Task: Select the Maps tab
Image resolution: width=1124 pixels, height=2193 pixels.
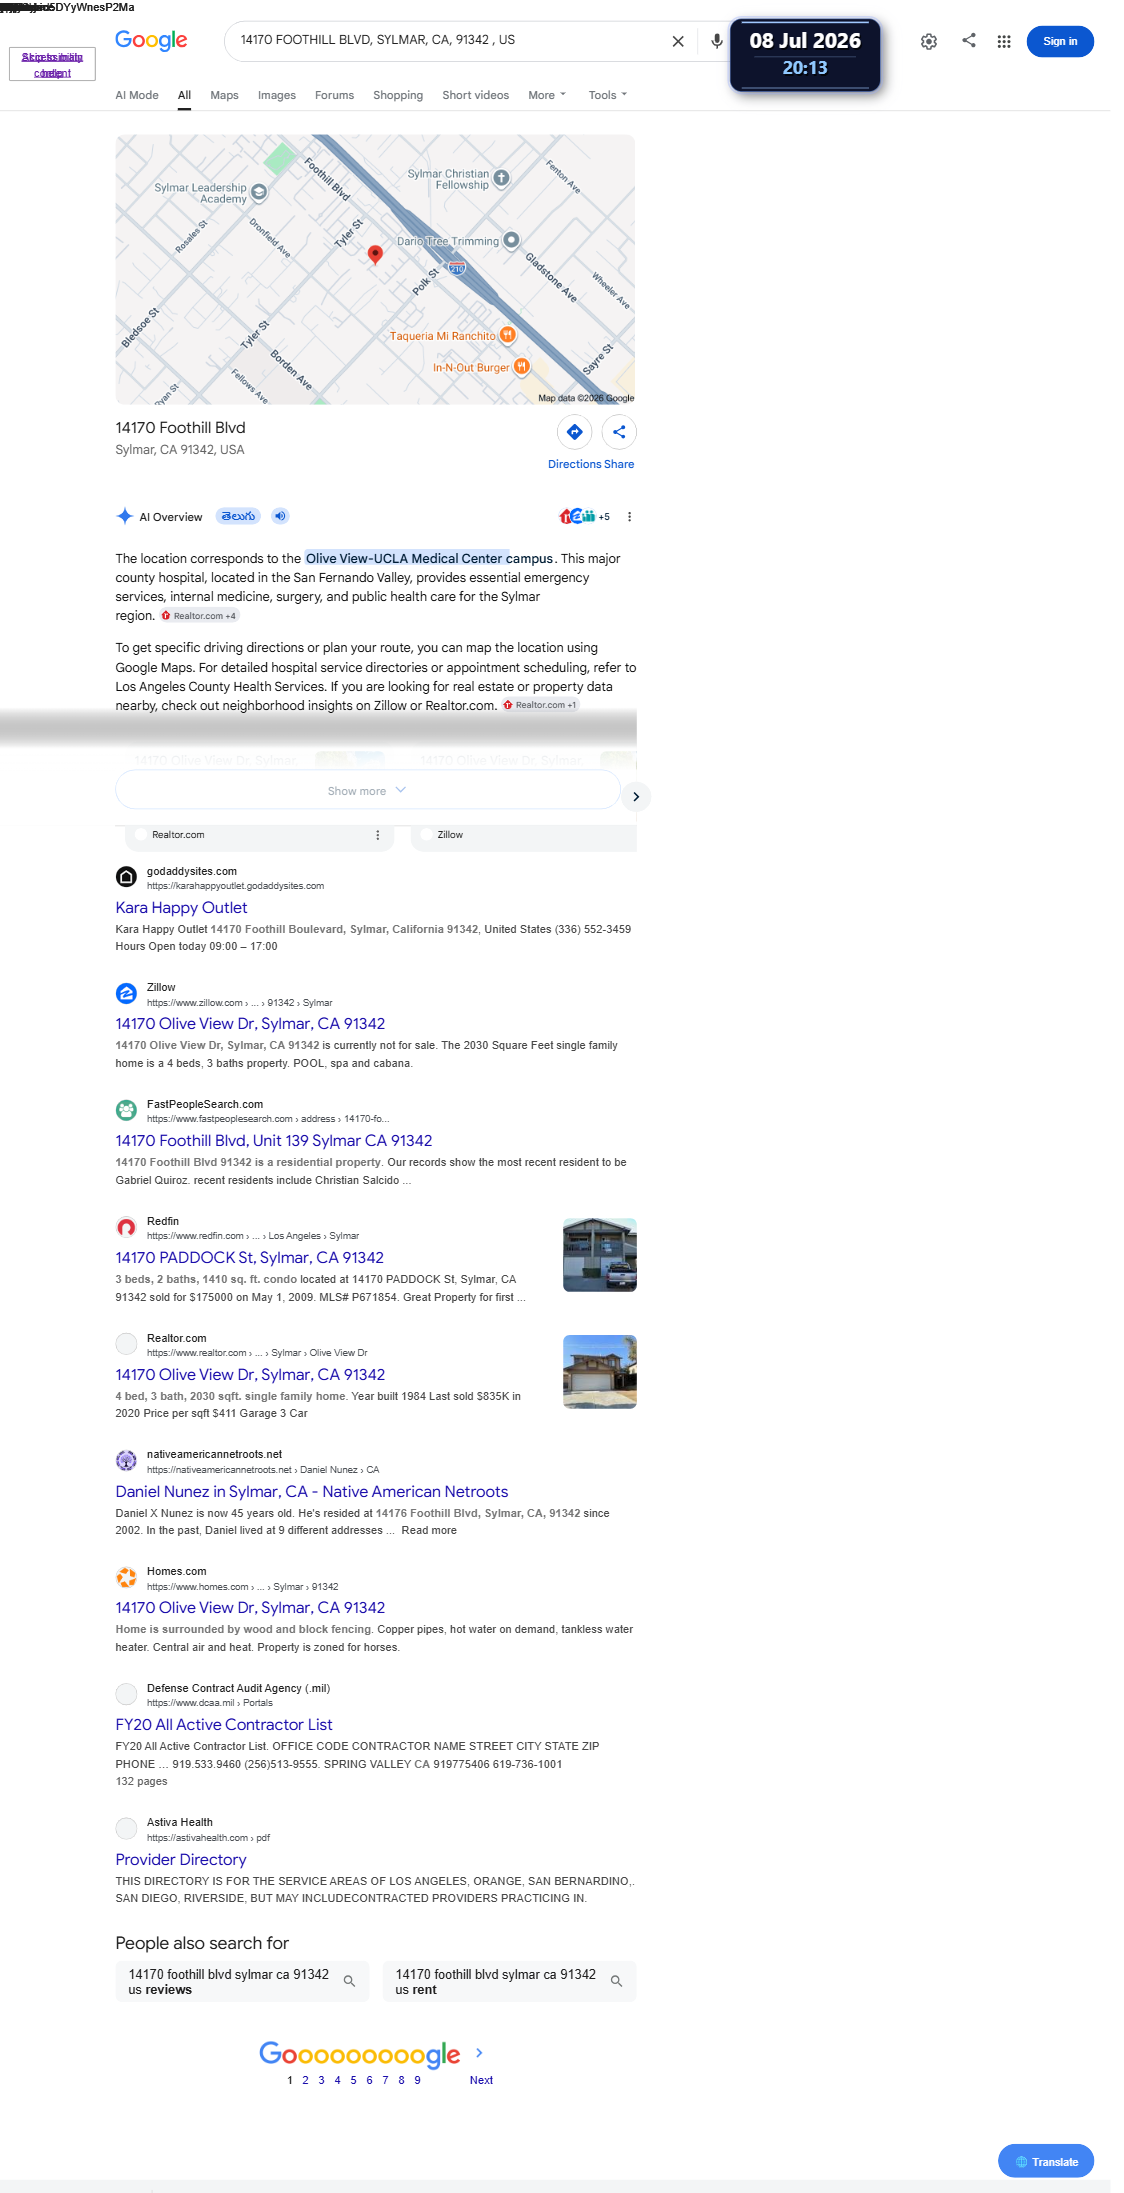Action: coord(224,95)
